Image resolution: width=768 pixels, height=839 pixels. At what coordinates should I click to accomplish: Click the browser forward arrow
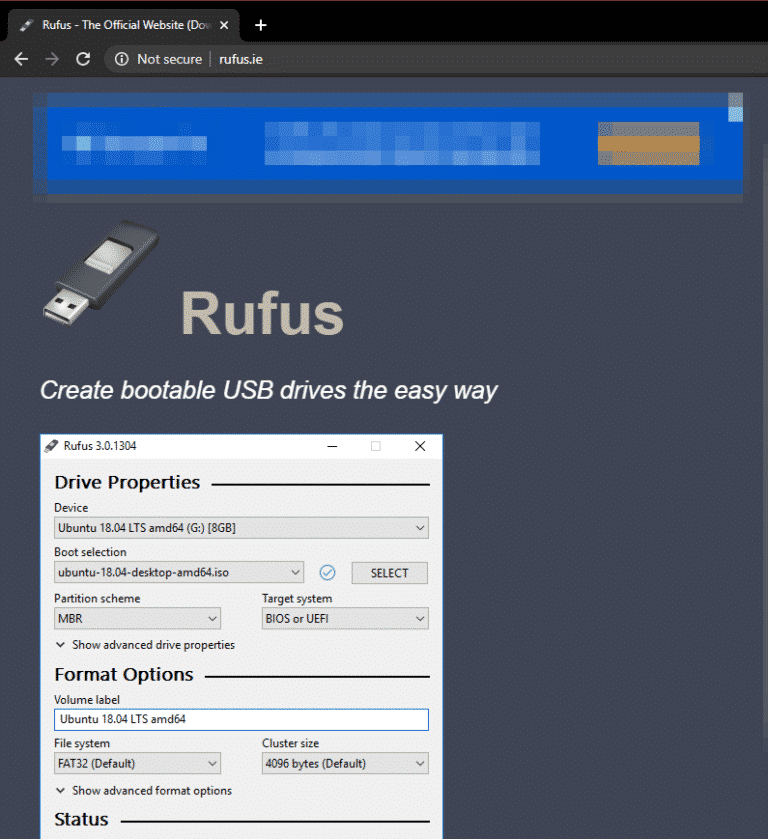(x=52, y=59)
